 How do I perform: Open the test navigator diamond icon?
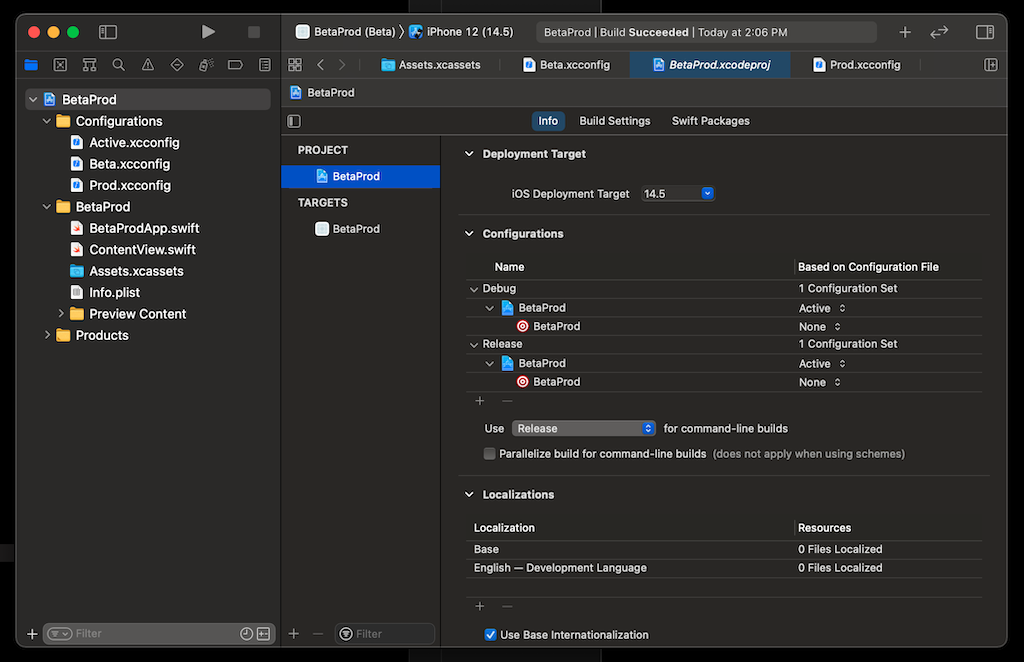(x=177, y=65)
